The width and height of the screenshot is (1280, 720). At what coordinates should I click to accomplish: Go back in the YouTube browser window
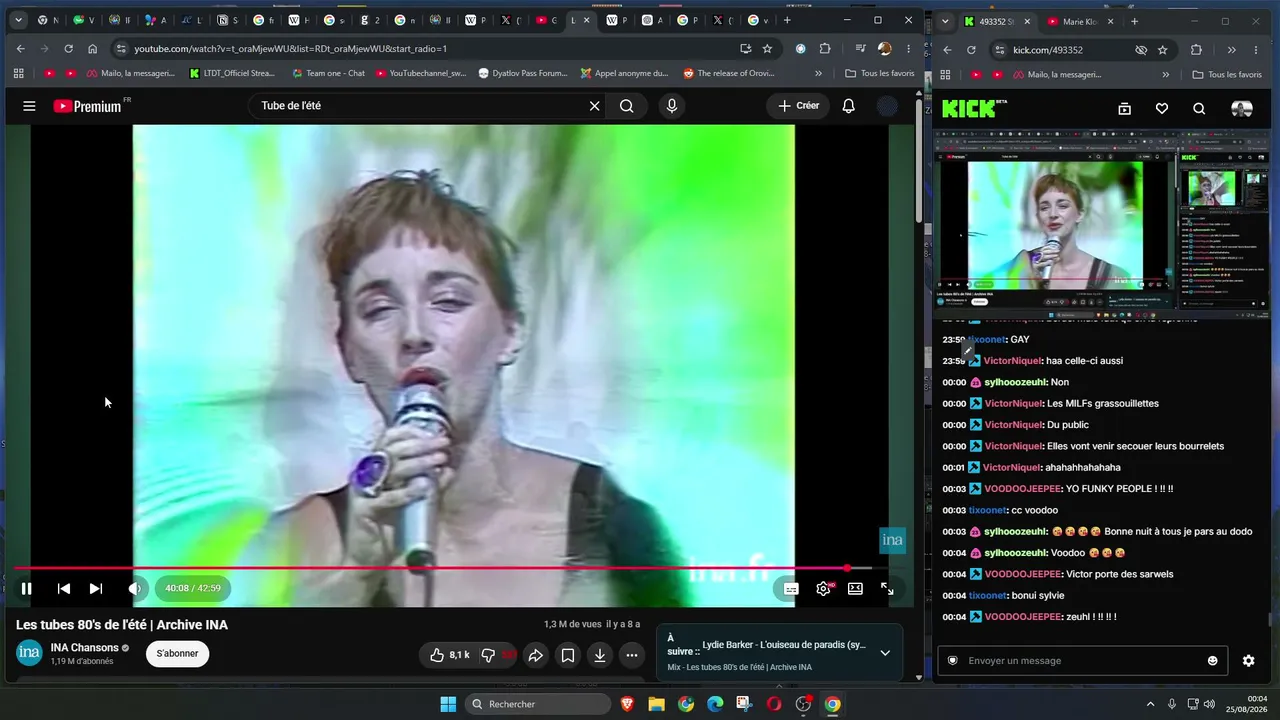coord(21,49)
